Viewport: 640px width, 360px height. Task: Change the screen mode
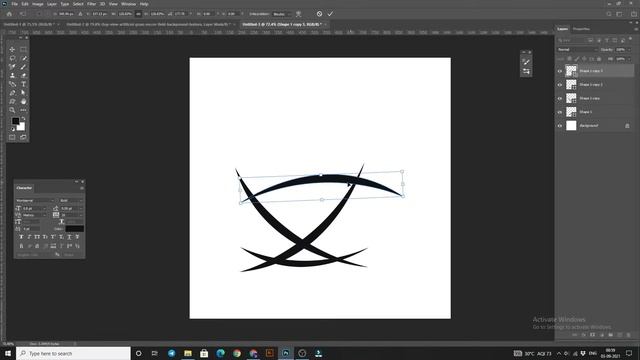pyautogui.click(x=23, y=138)
